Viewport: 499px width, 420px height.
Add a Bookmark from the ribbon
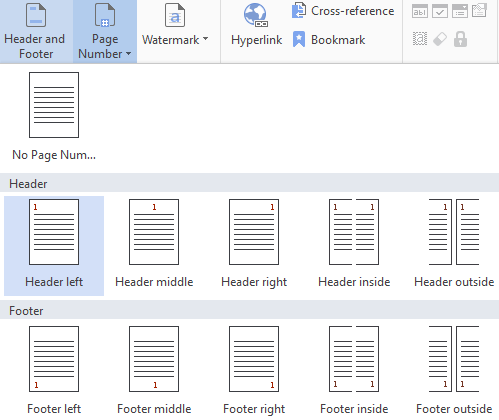pos(329,40)
